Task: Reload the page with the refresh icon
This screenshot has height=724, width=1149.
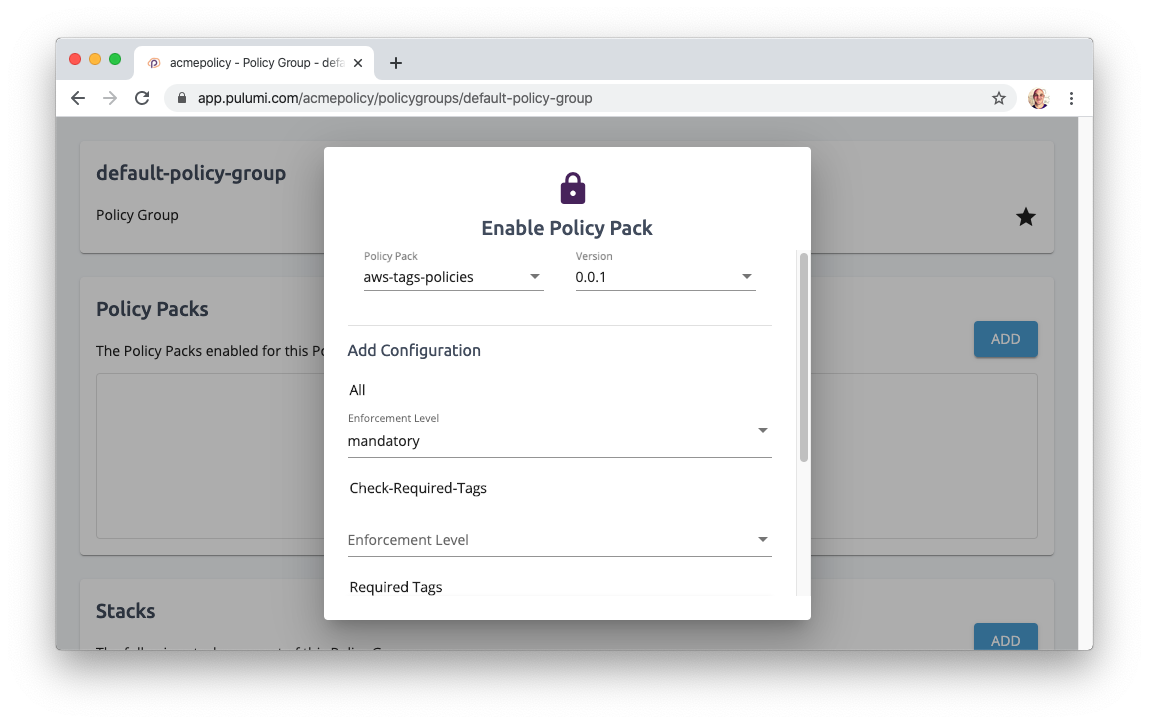Action: pyautogui.click(x=142, y=98)
